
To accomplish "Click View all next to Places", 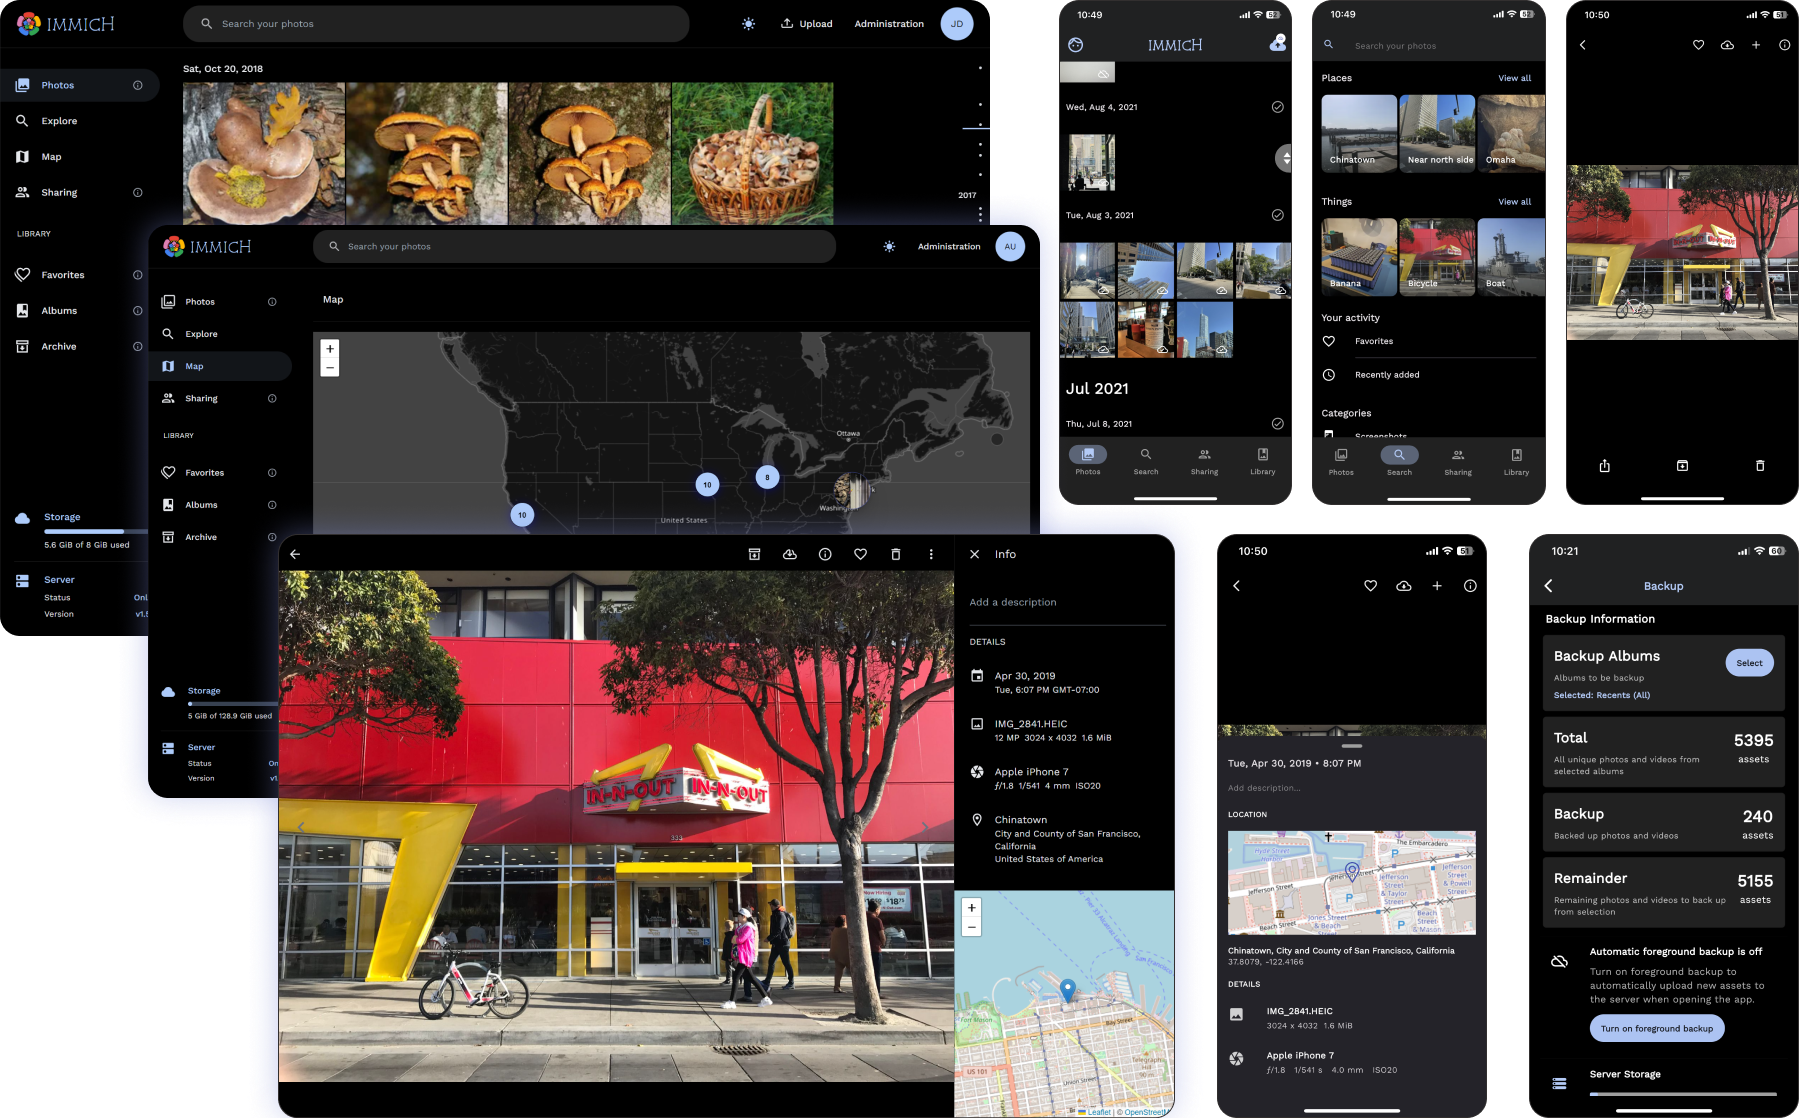I will point(1514,78).
